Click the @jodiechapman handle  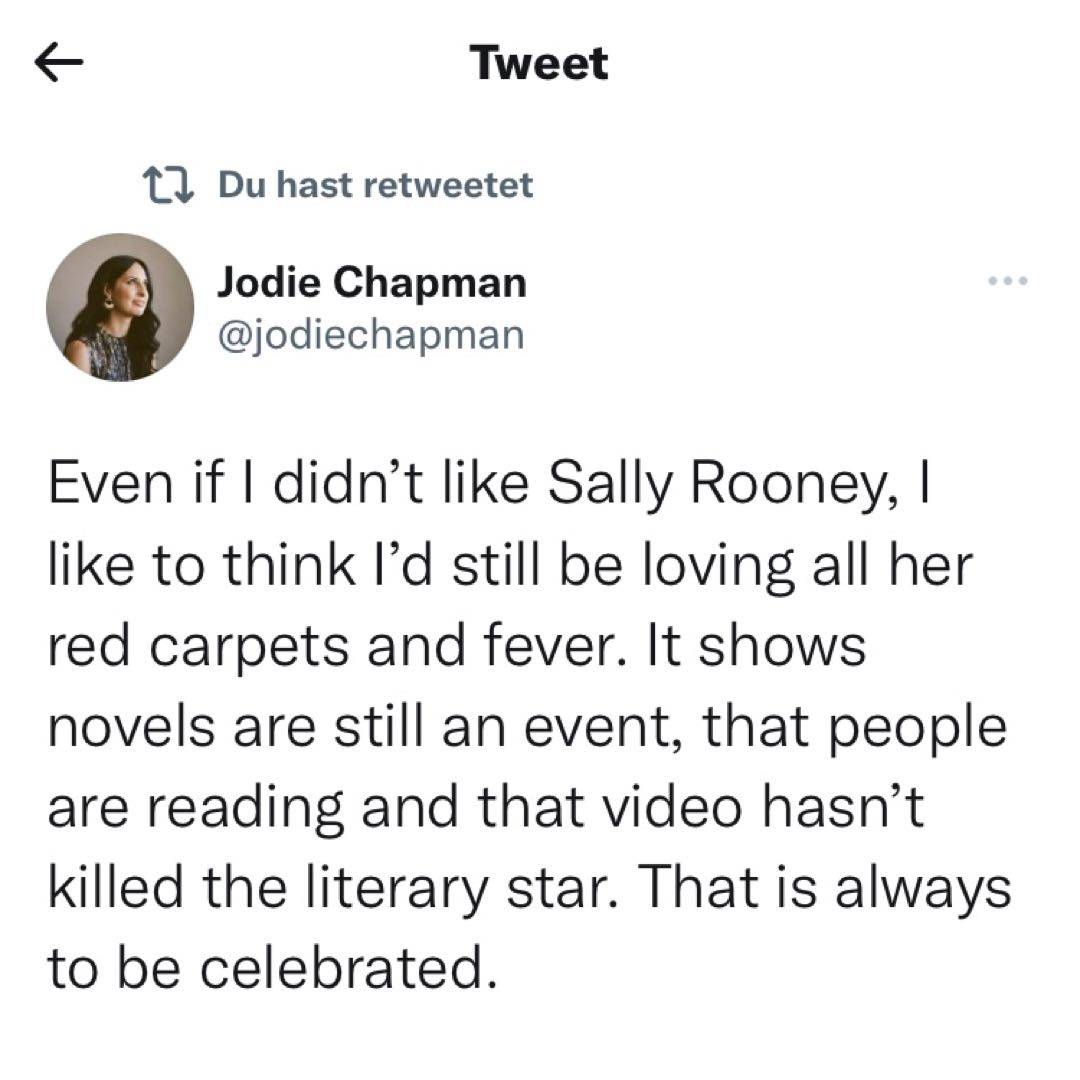coord(370,335)
